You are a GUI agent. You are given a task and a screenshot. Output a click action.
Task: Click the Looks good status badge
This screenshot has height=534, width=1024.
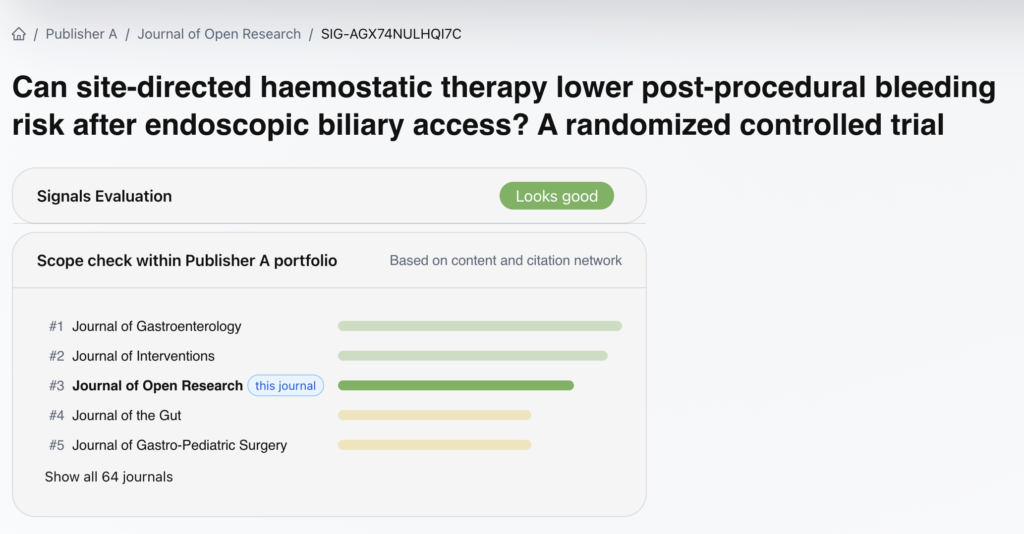(x=556, y=196)
